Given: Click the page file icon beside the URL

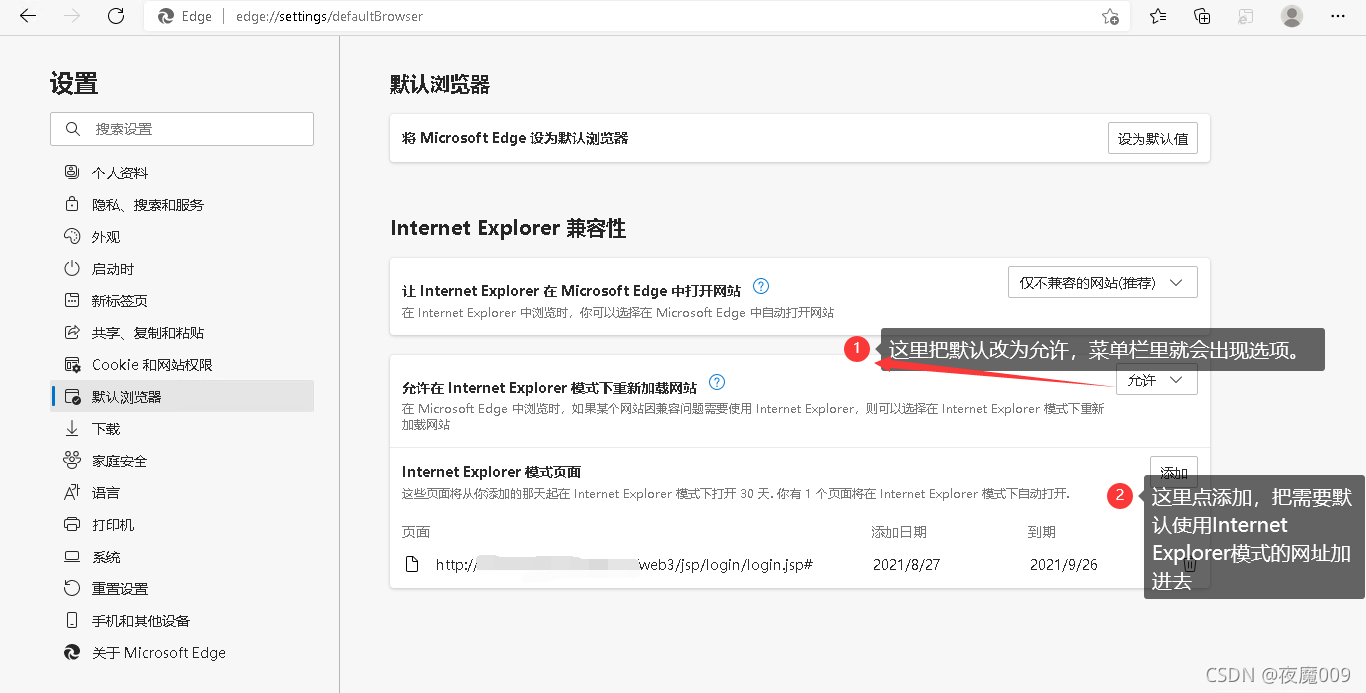Looking at the screenshot, I should (411, 565).
